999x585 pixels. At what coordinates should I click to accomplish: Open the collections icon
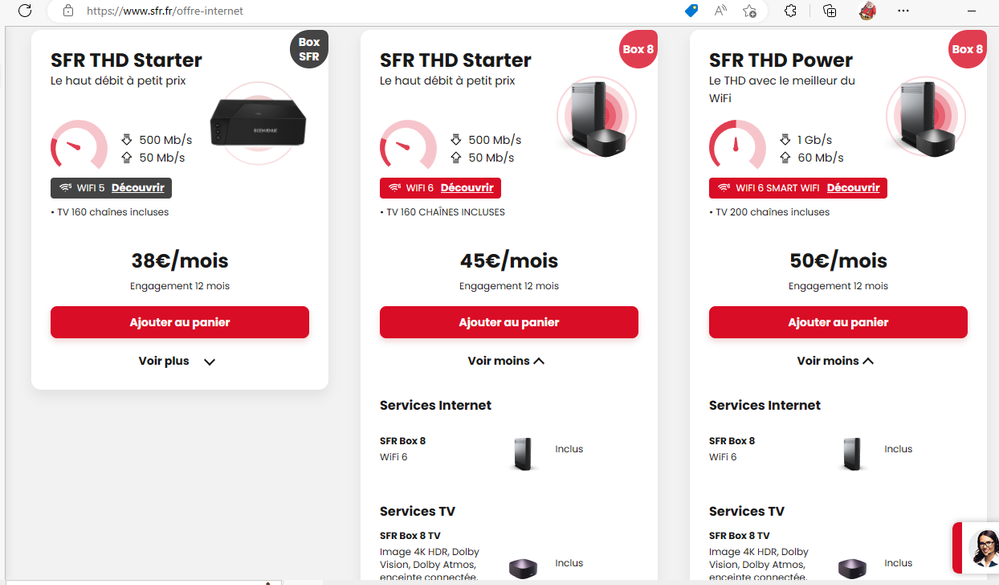click(x=829, y=11)
